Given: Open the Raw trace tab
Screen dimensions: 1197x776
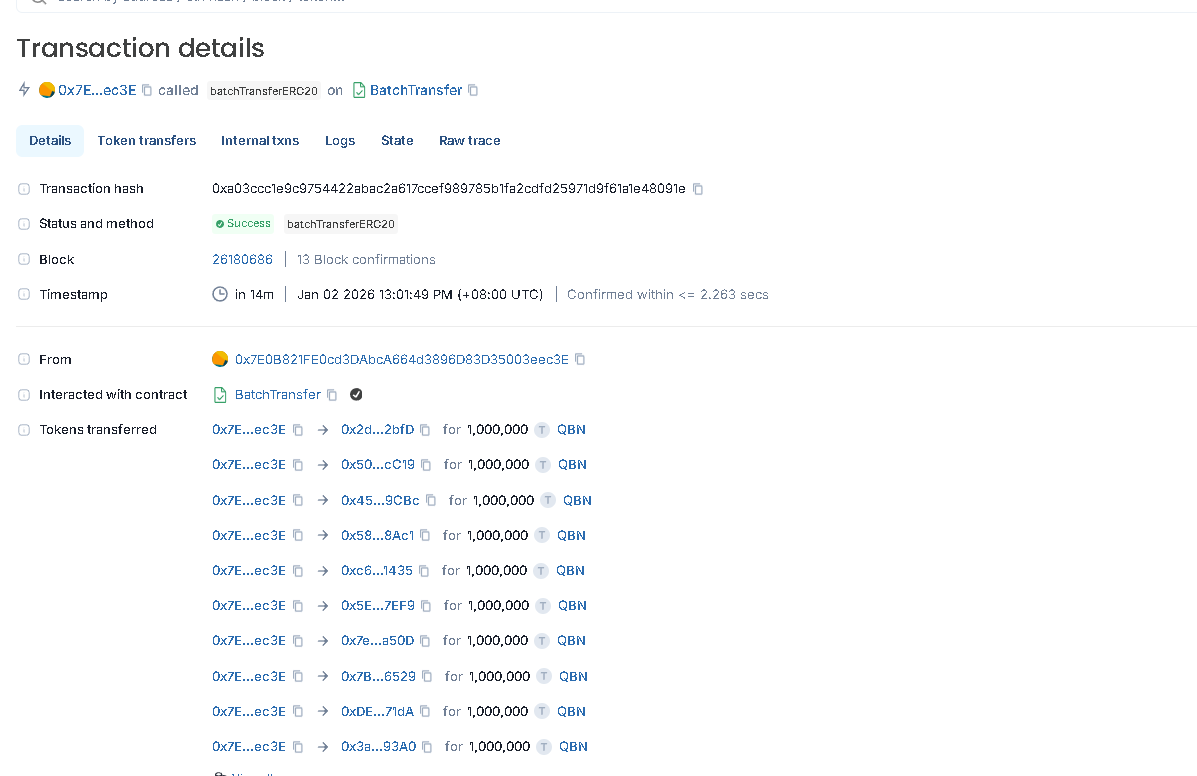Looking at the screenshot, I should 469,140.
